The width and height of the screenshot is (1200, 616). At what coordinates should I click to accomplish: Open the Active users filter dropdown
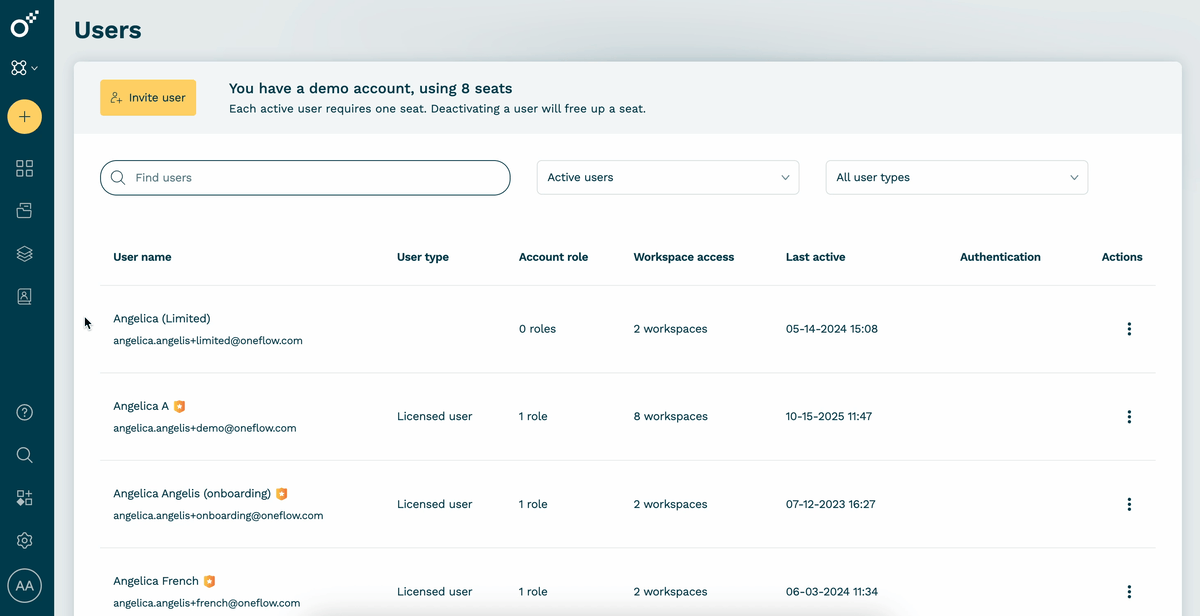coord(668,177)
